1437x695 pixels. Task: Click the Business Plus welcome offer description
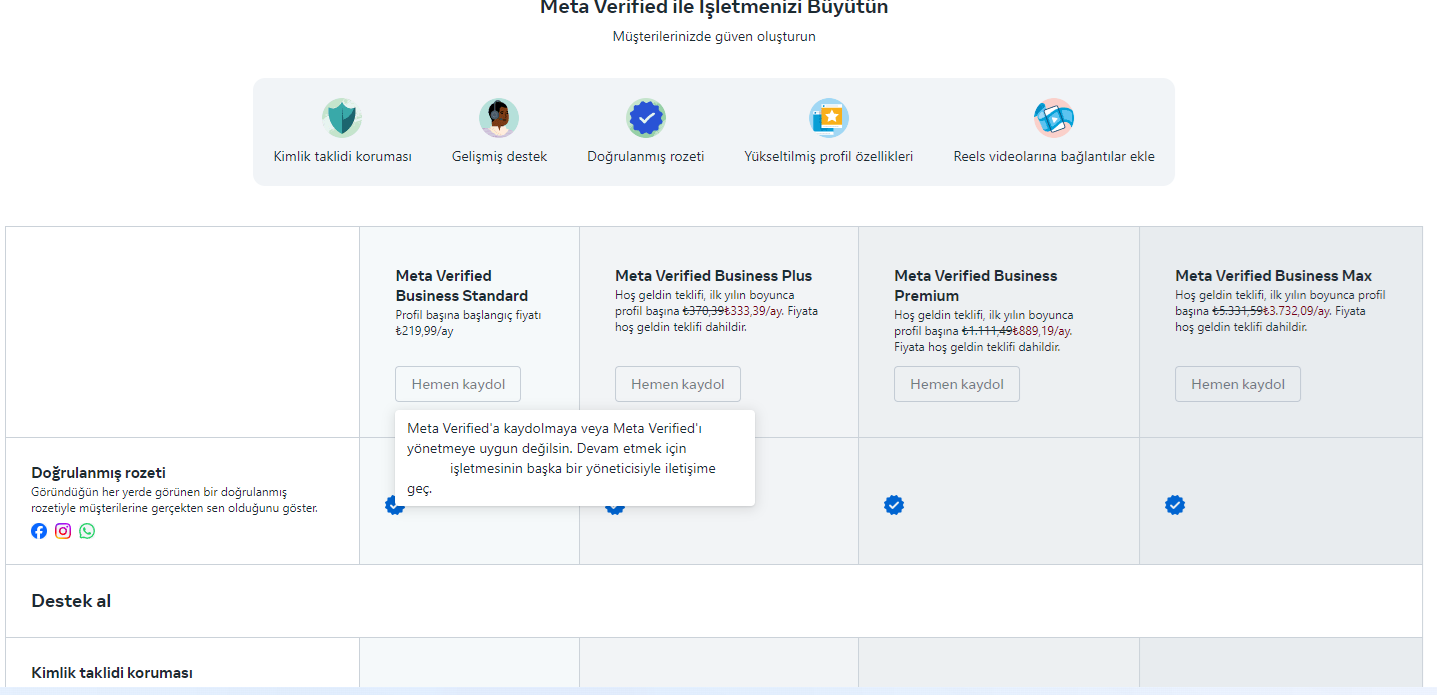pyautogui.click(x=716, y=311)
